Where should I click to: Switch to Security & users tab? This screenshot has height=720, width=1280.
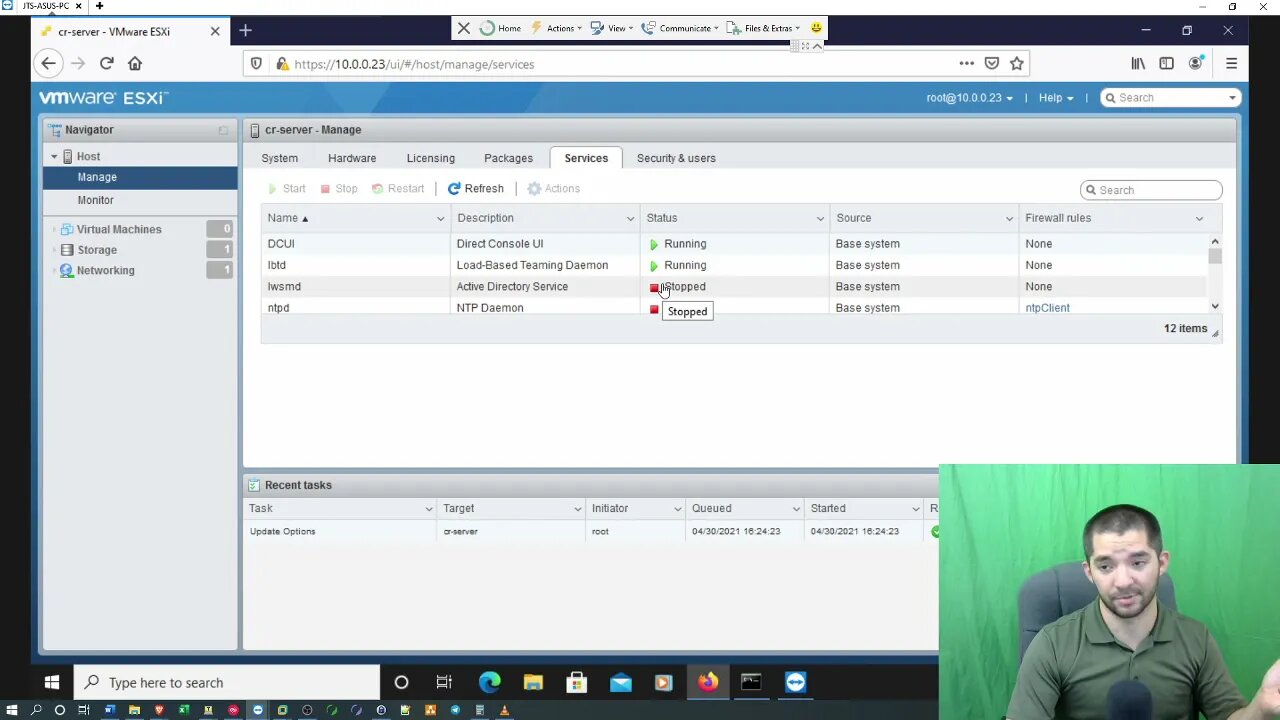coord(676,158)
